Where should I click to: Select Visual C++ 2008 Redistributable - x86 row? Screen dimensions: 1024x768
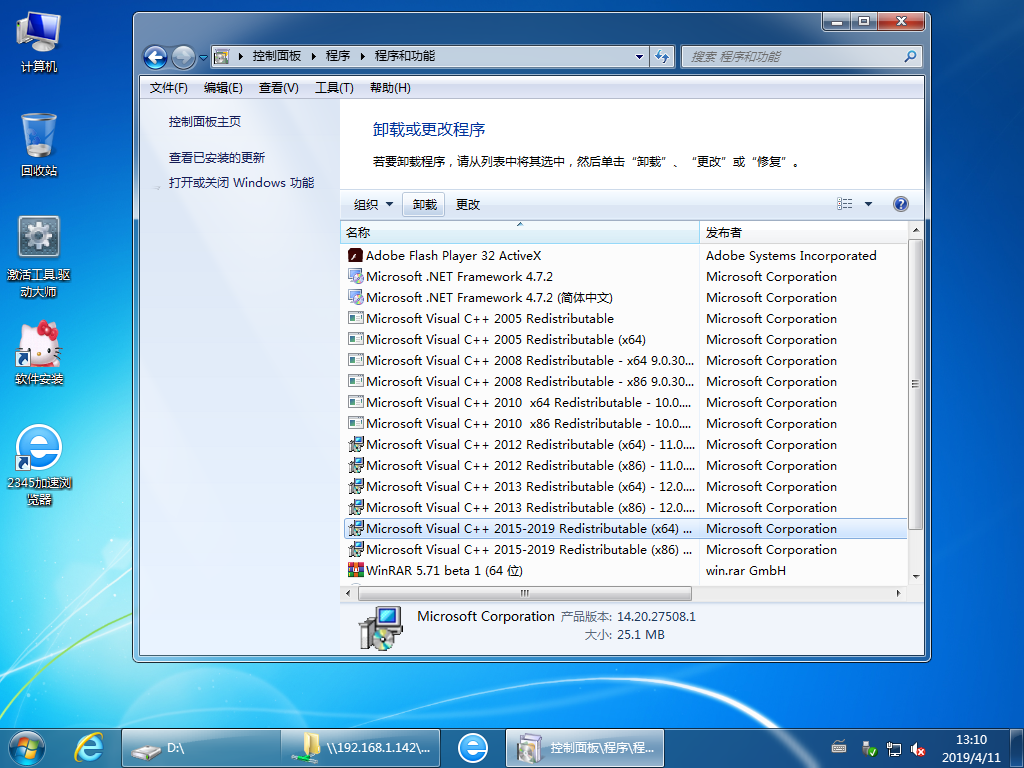pos(625,381)
